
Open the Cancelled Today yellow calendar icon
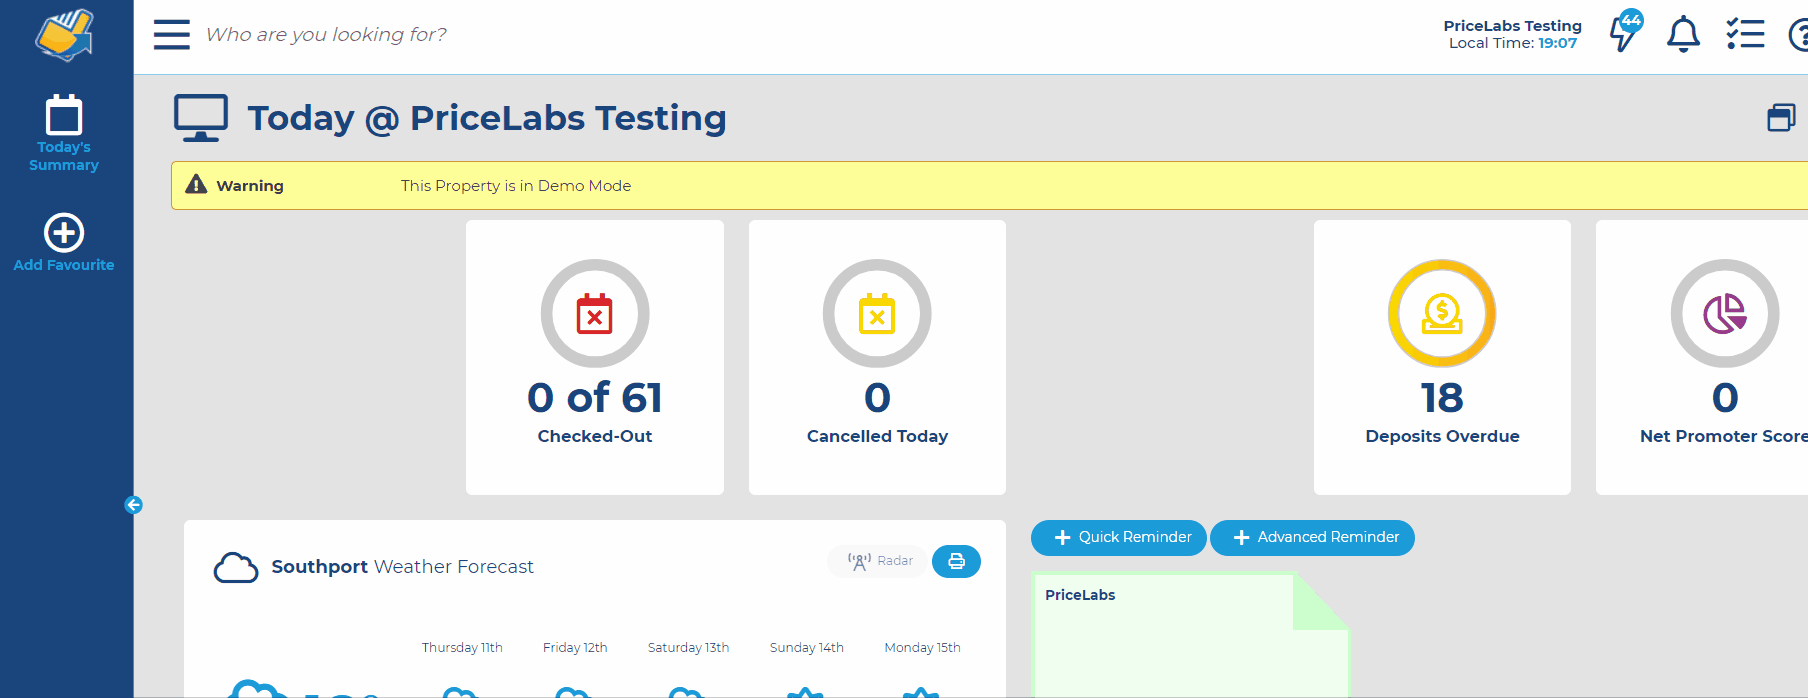(877, 313)
